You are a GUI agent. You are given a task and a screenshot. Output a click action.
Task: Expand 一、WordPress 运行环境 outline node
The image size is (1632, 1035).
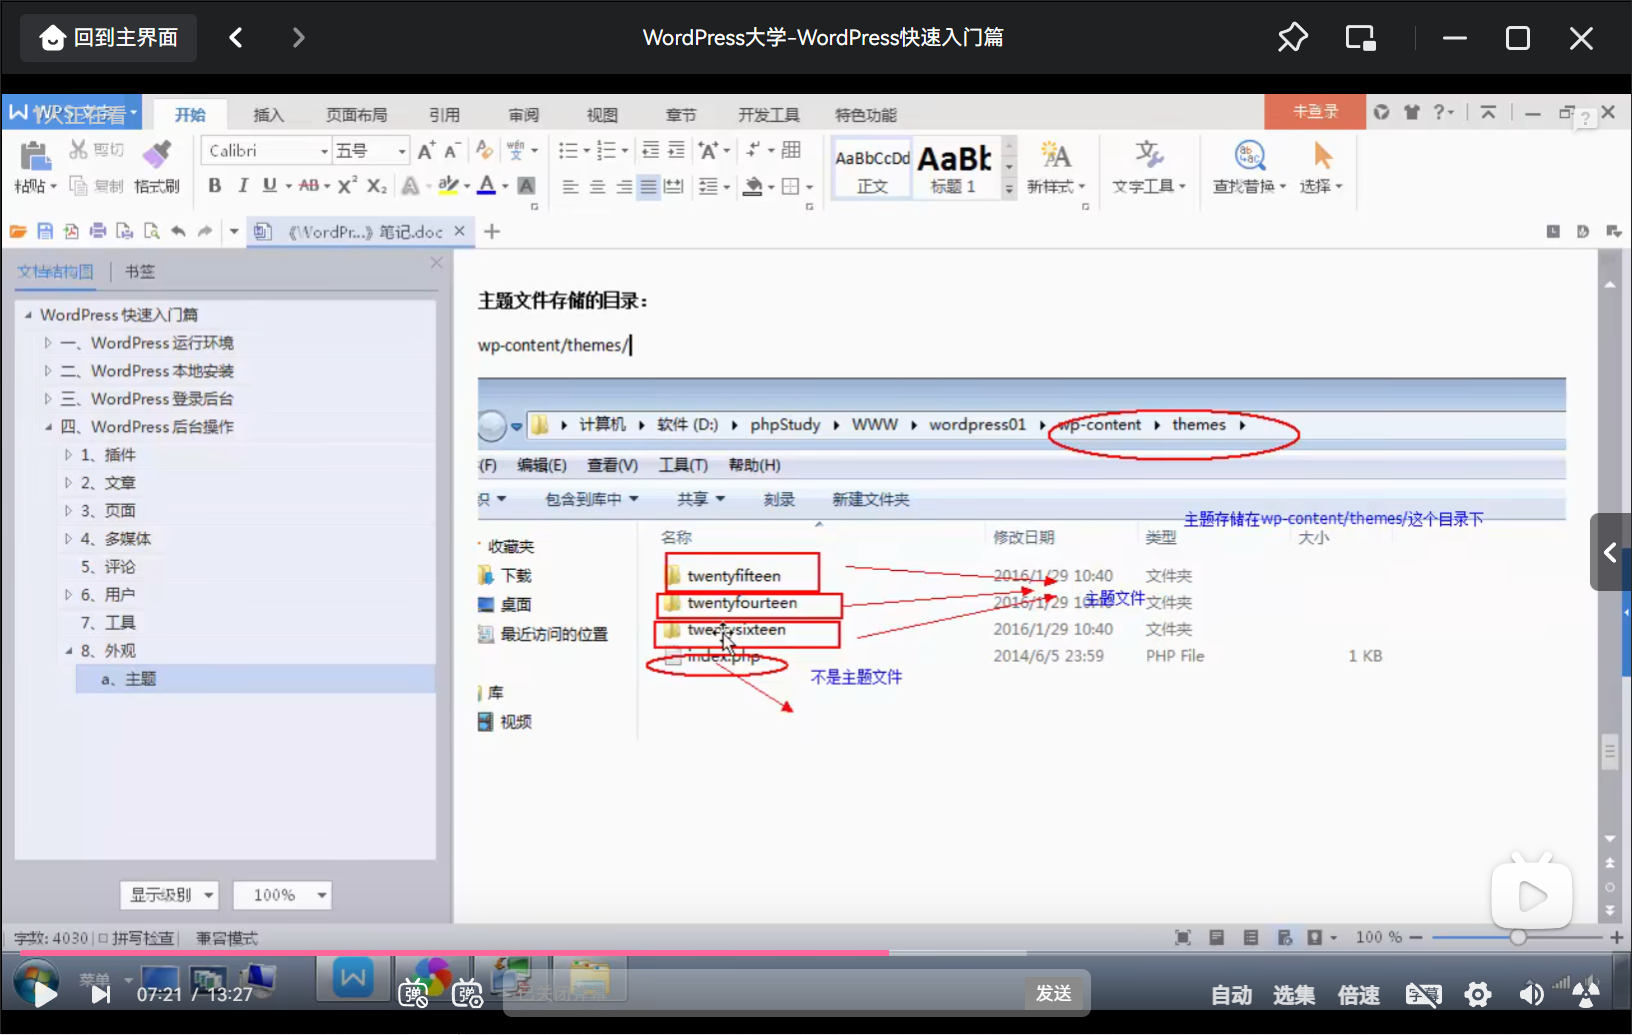[47, 343]
